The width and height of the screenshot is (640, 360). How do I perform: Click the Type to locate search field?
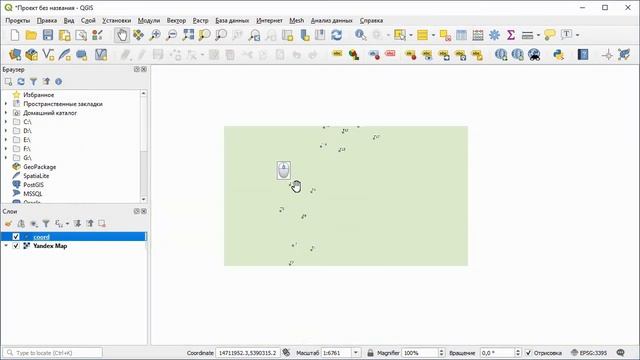point(53,353)
